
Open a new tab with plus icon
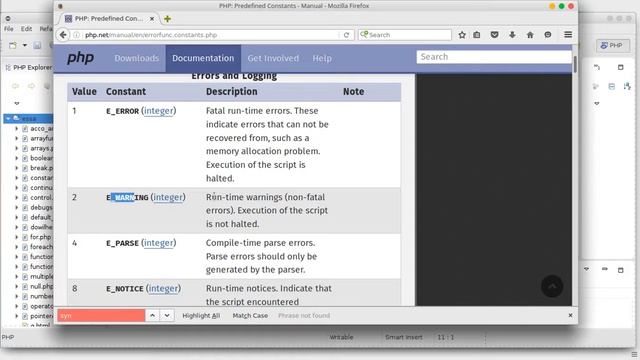(x=167, y=19)
